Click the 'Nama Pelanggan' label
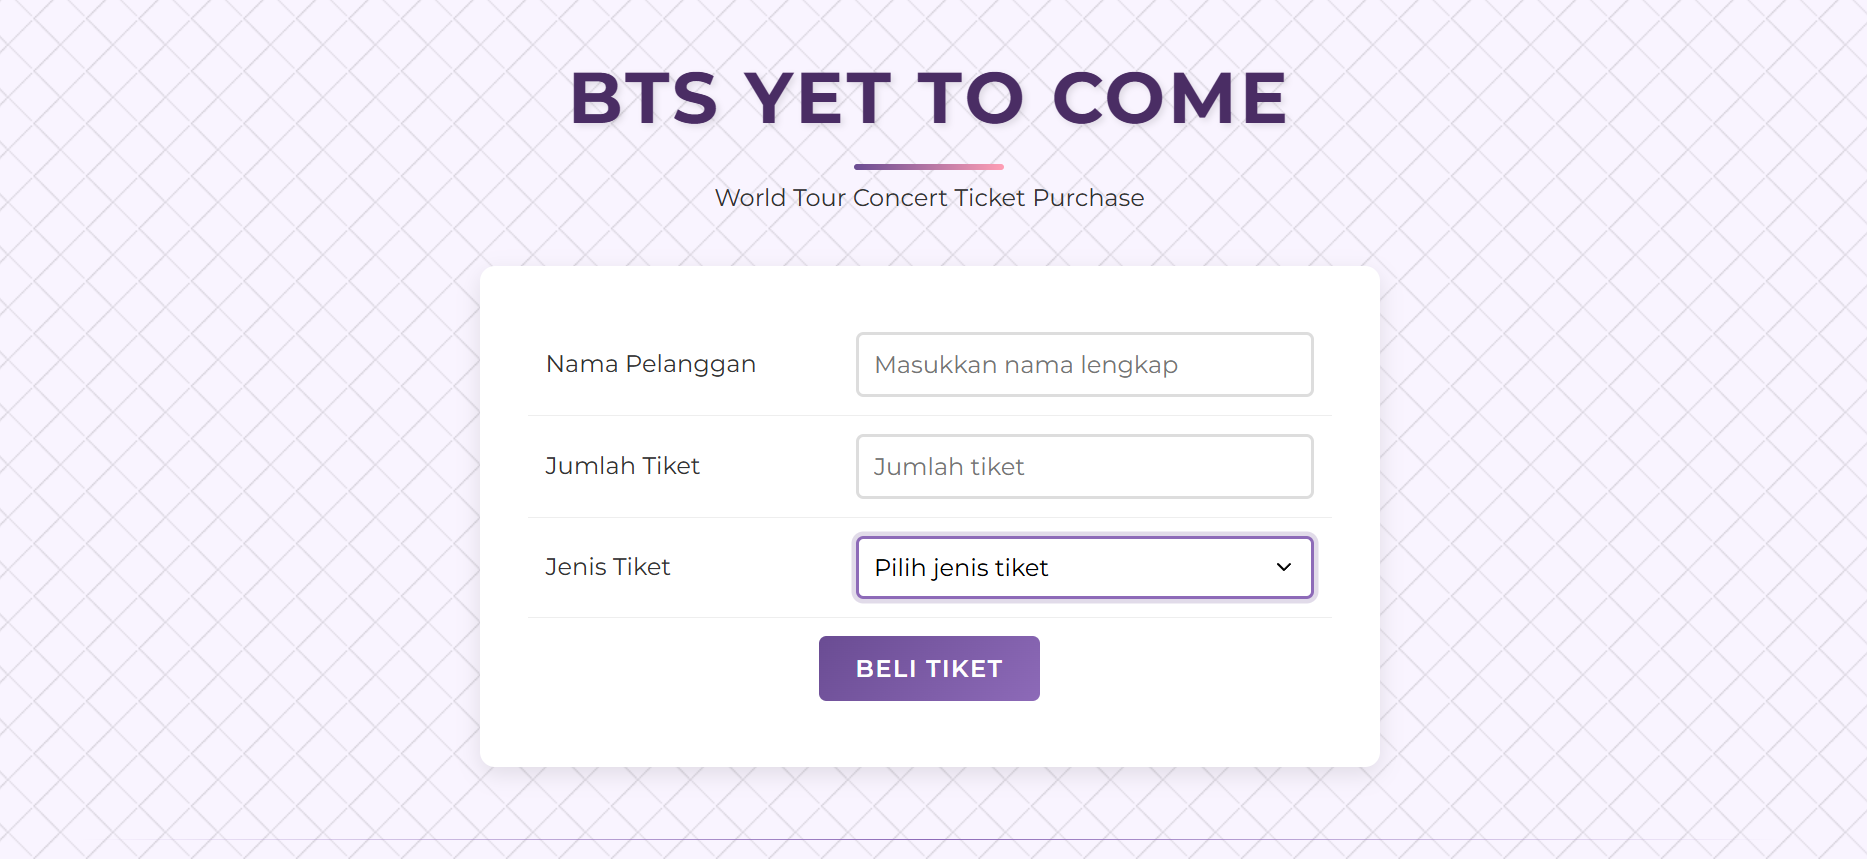 pyautogui.click(x=650, y=364)
